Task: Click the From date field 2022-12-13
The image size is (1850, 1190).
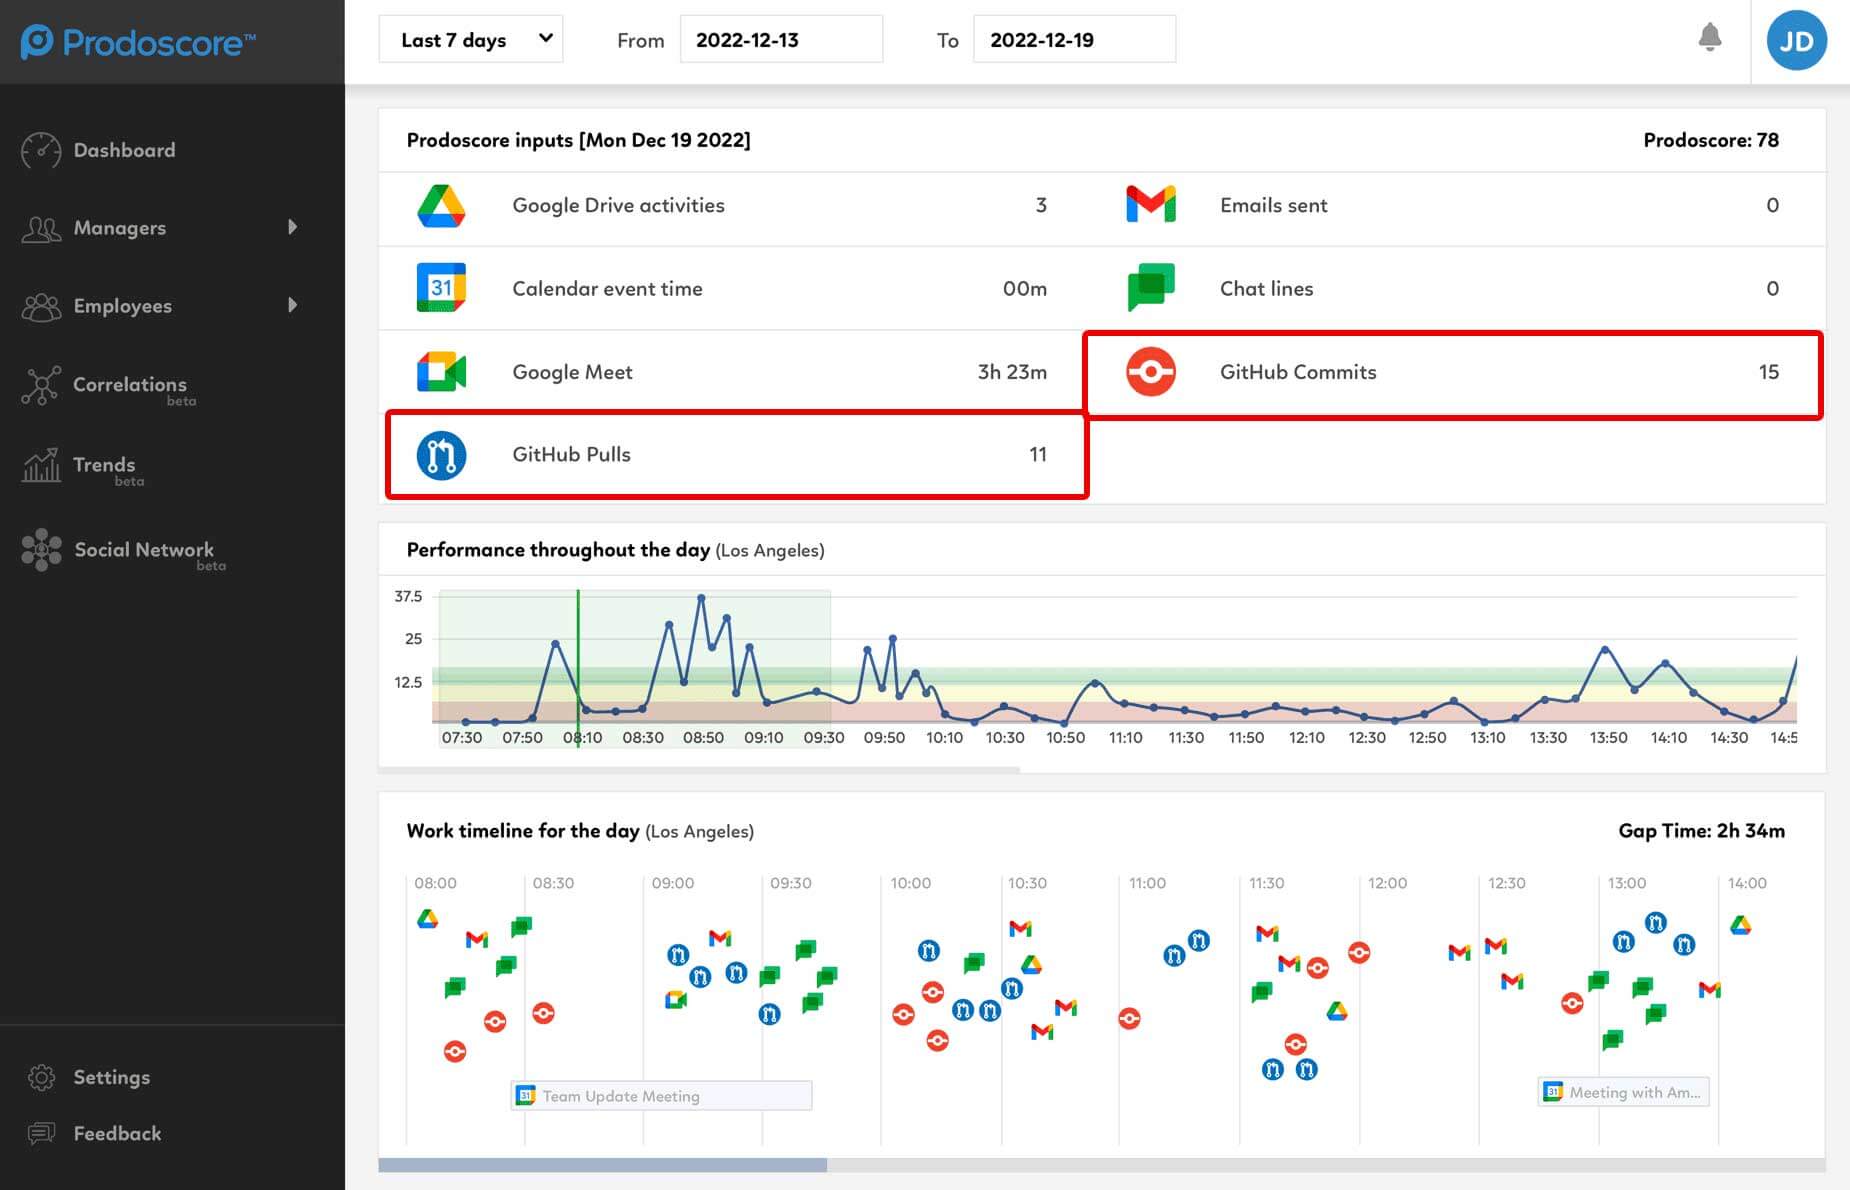Action: tap(781, 40)
